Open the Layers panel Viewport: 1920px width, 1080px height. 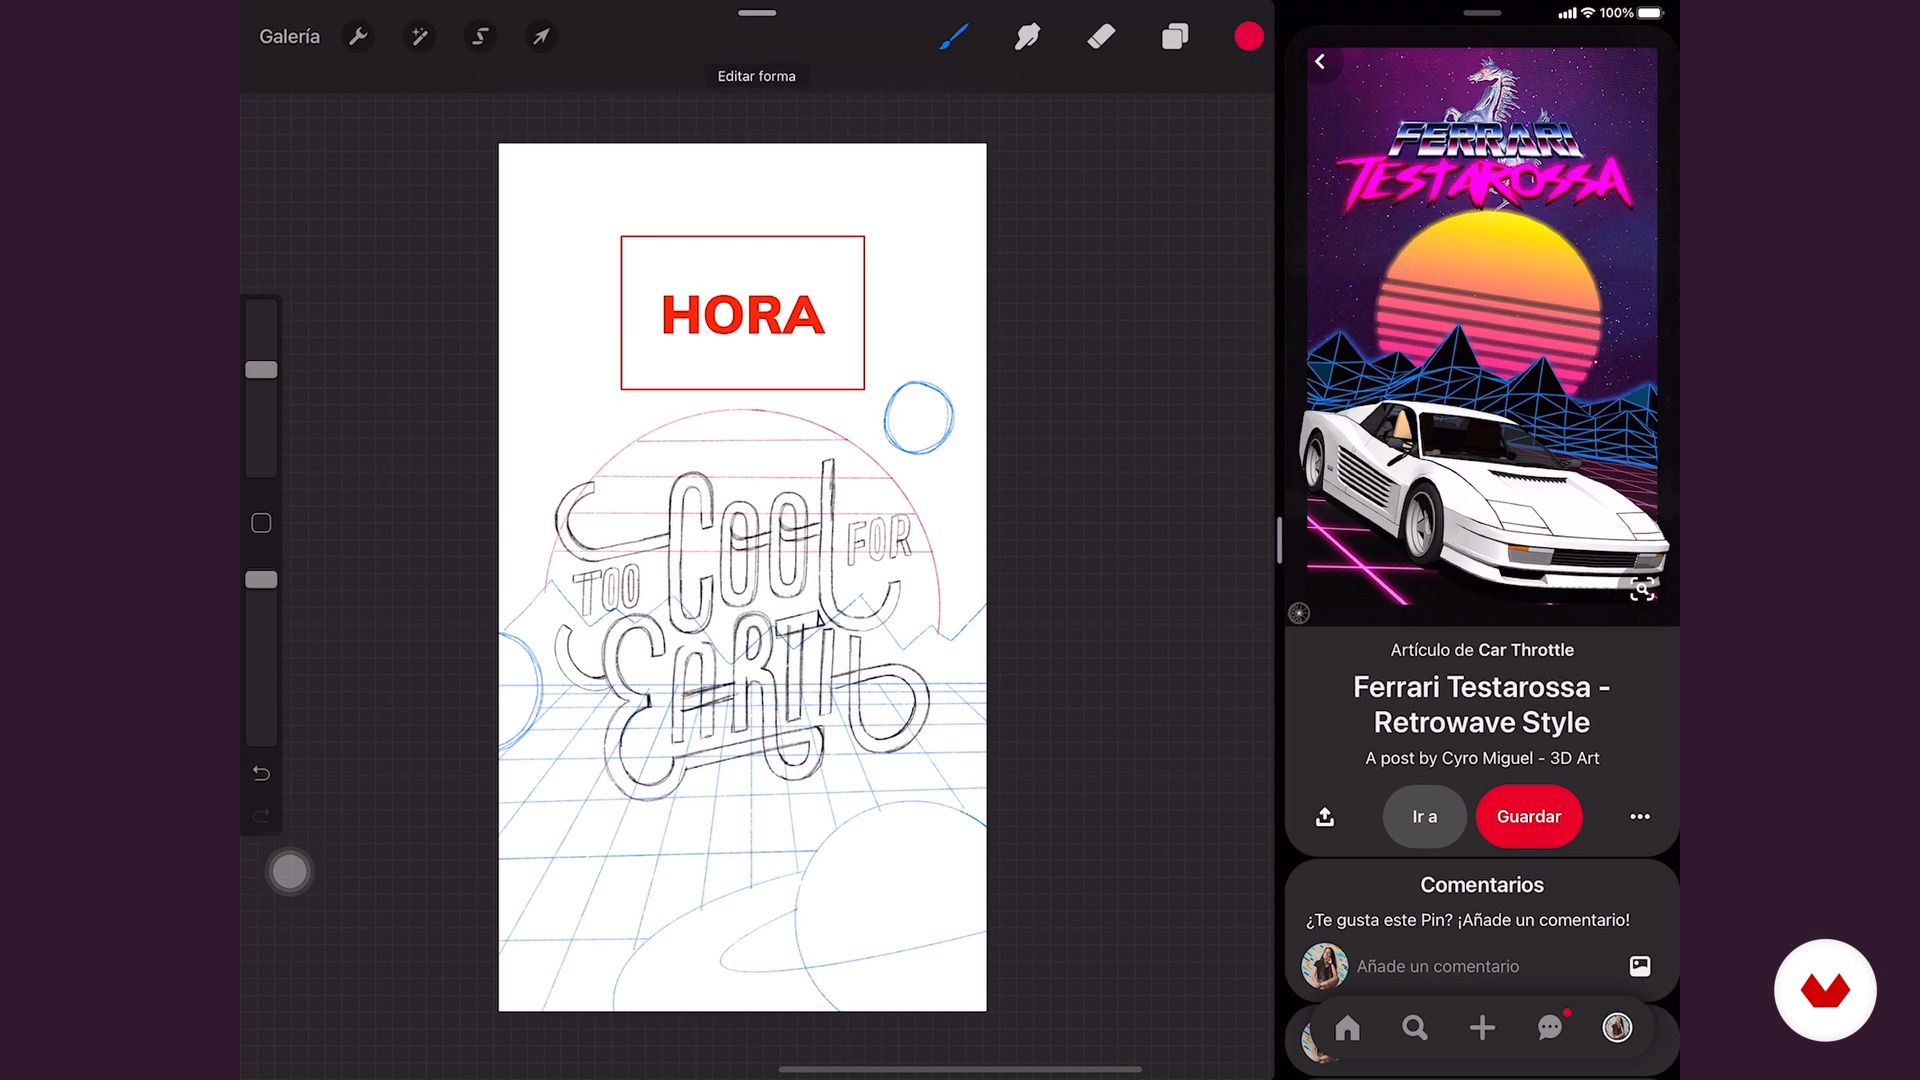(1175, 37)
